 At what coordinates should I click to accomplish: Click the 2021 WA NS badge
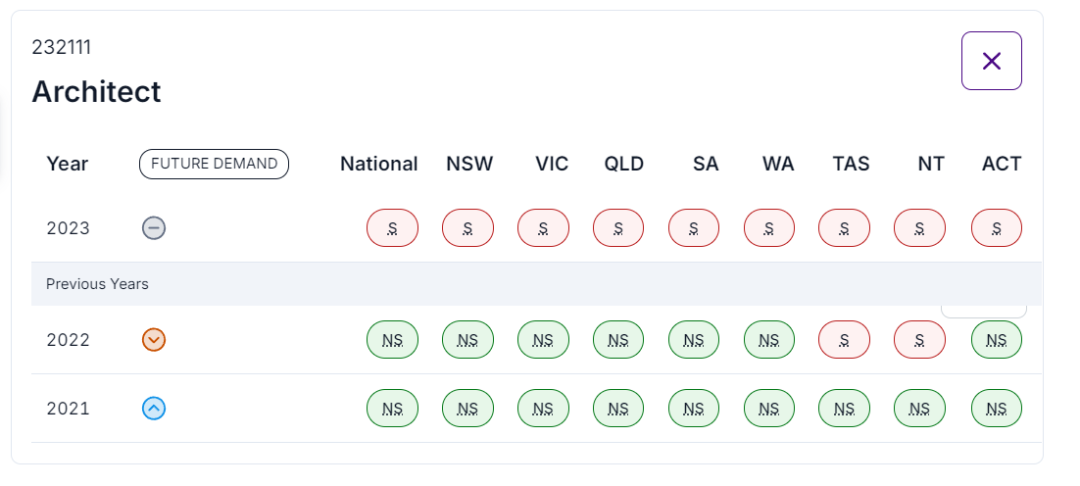pyautogui.click(x=769, y=408)
